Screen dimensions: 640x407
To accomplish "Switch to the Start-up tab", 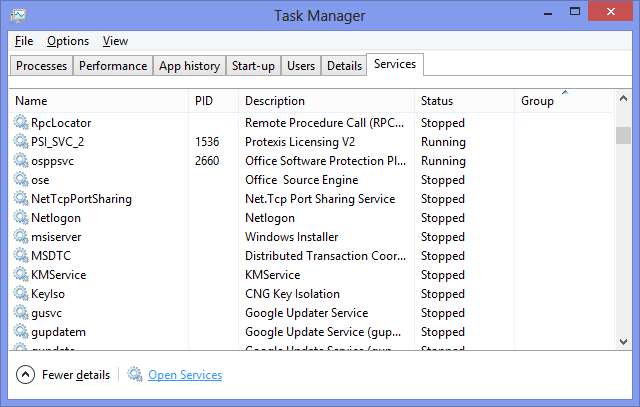I will 253,66.
